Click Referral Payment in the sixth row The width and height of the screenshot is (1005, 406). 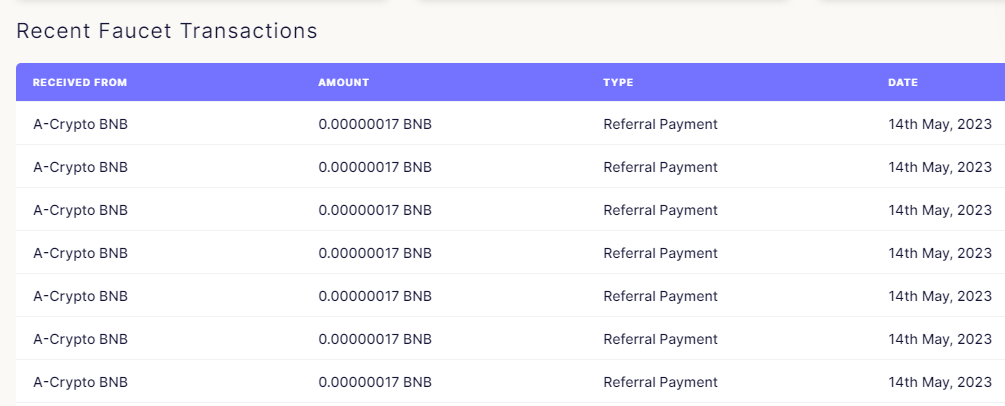[x=660, y=339]
